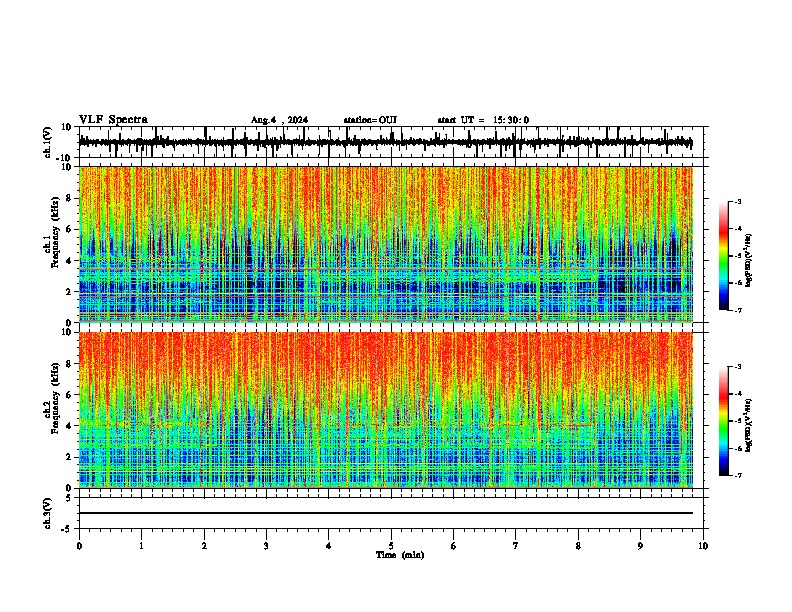This screenshot has width=792, height=612.
Task: Click the "start UT = 15:30: 0" text
Action: point(483,120)
